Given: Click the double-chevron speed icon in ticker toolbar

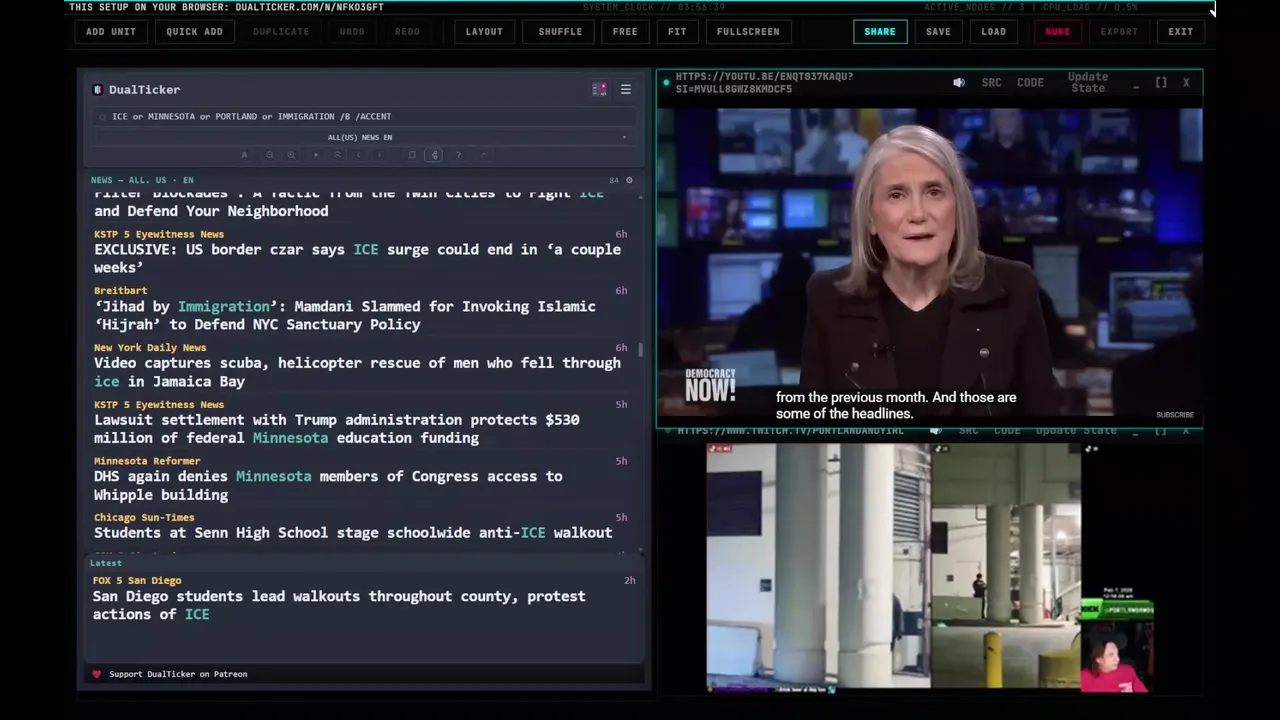Looking at the screenshot, I should (337, 155).
